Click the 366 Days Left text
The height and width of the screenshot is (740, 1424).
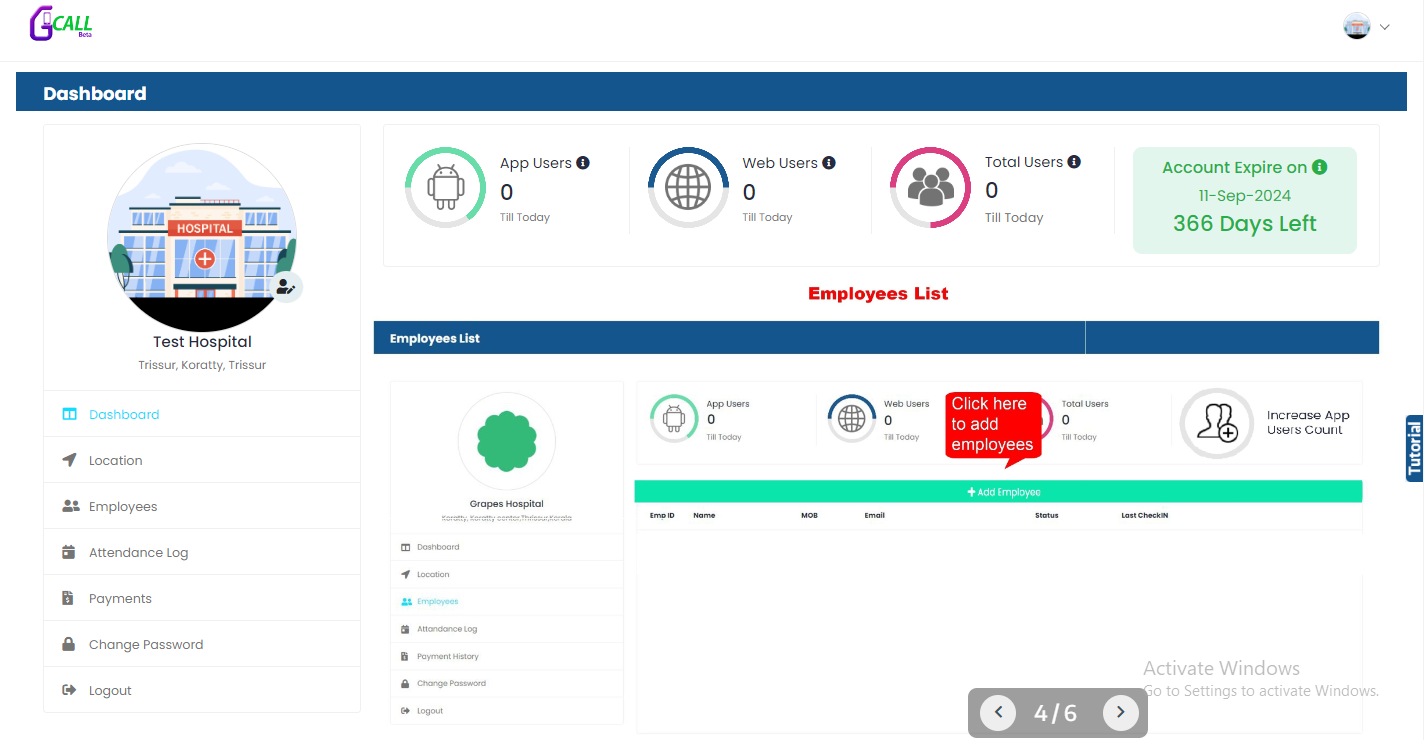[x=1245, y=224]
